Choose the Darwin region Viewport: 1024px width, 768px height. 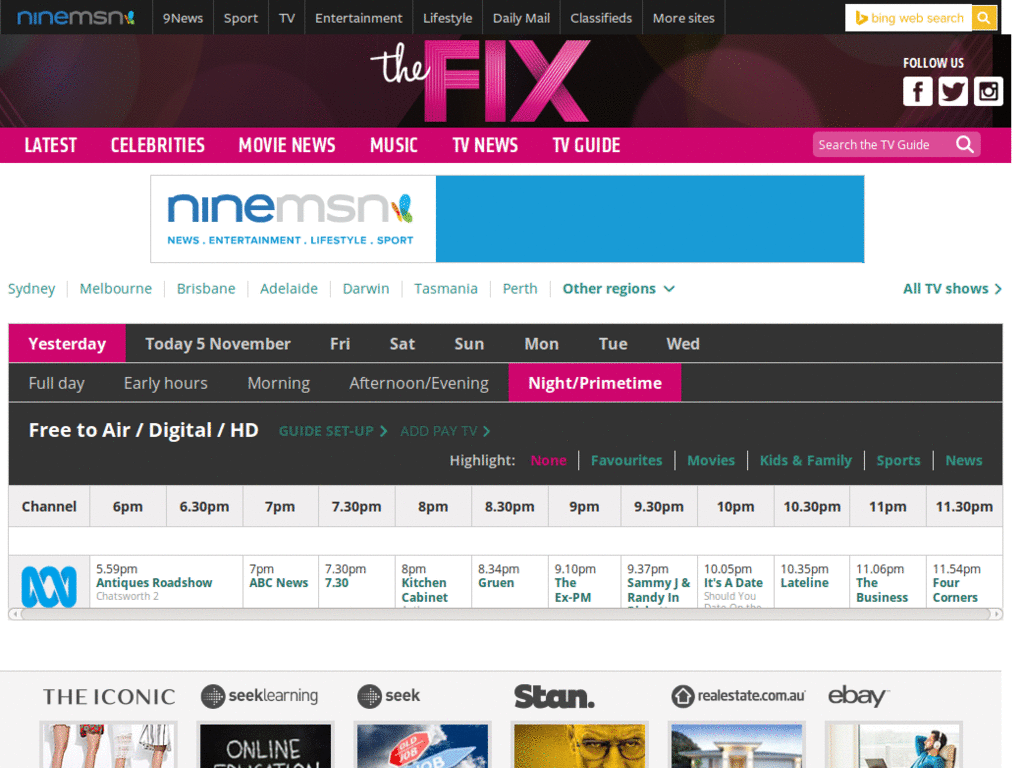point(366,289)
